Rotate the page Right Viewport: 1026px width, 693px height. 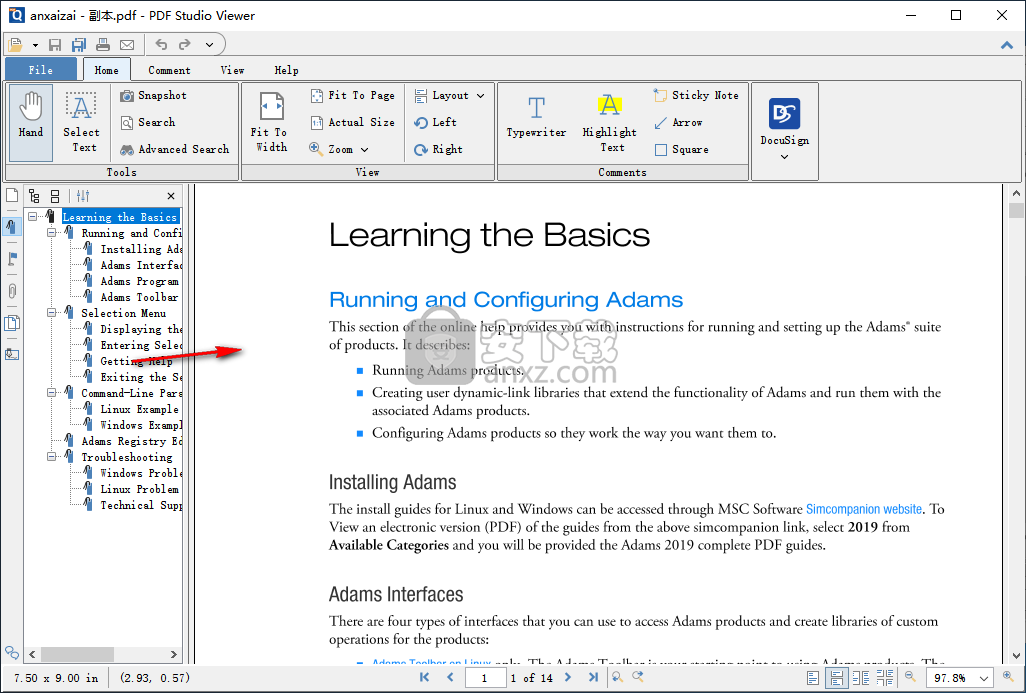[x=438, y=149]
